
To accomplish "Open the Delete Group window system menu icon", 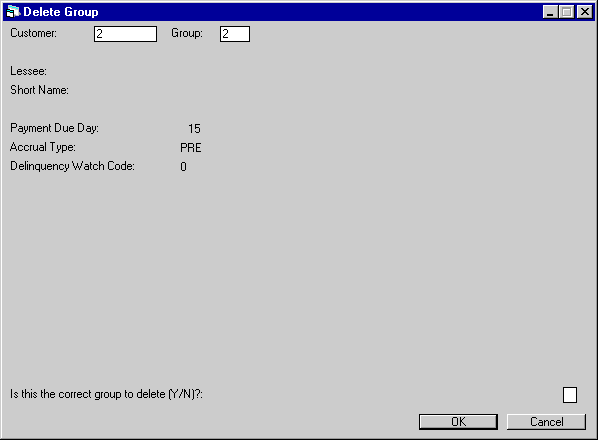I will tap(13, 12).
